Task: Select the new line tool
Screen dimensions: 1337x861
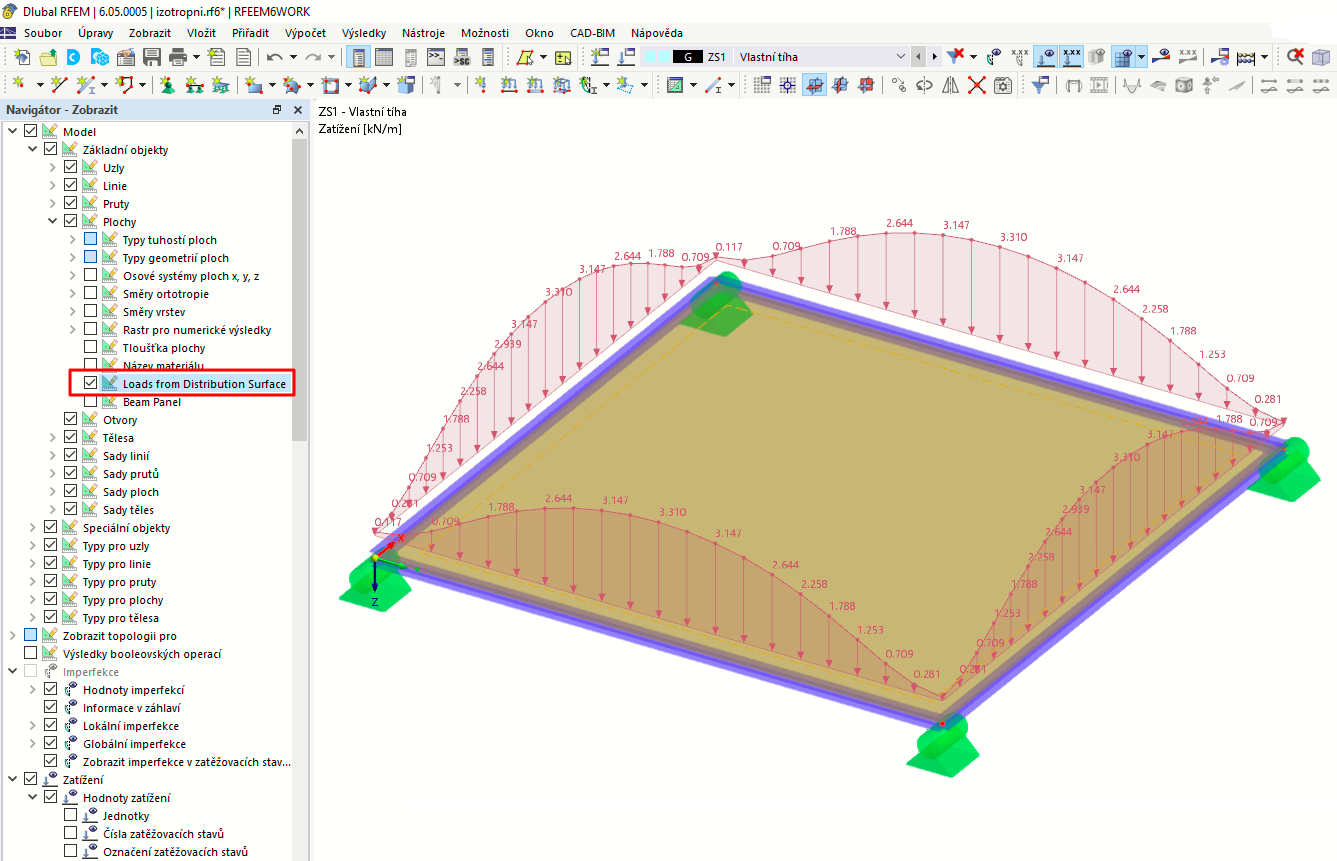Action: pyautogui.click(x=58, y=85)
